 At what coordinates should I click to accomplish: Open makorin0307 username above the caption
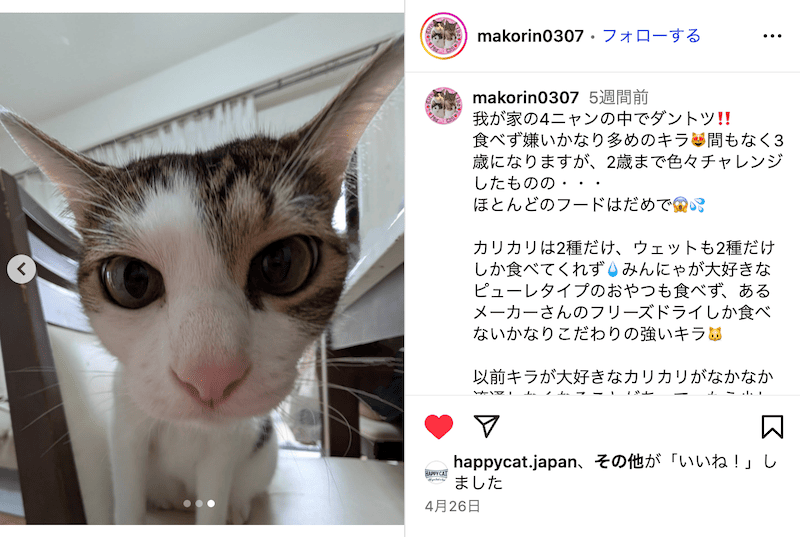526,97
